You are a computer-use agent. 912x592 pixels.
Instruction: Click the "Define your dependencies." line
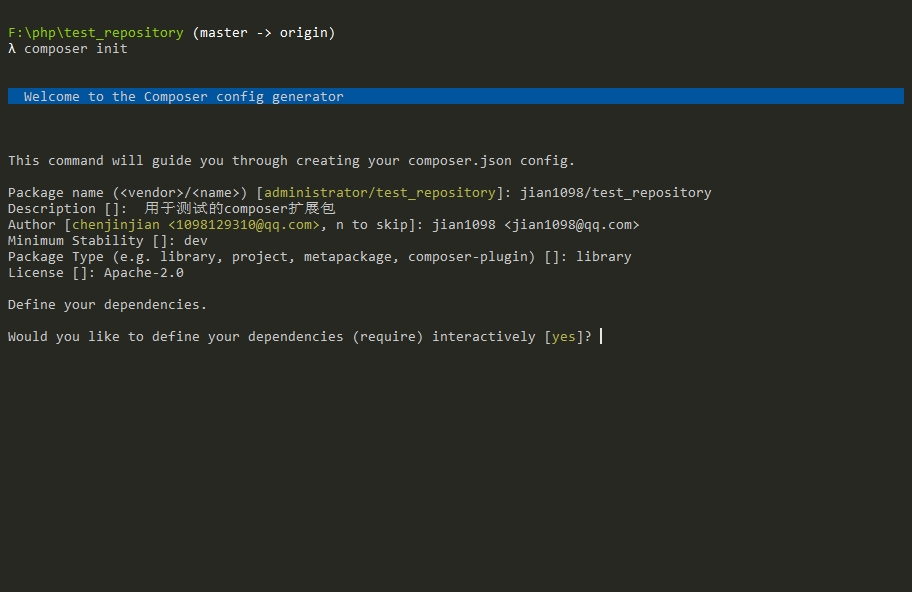pos(108,305)
